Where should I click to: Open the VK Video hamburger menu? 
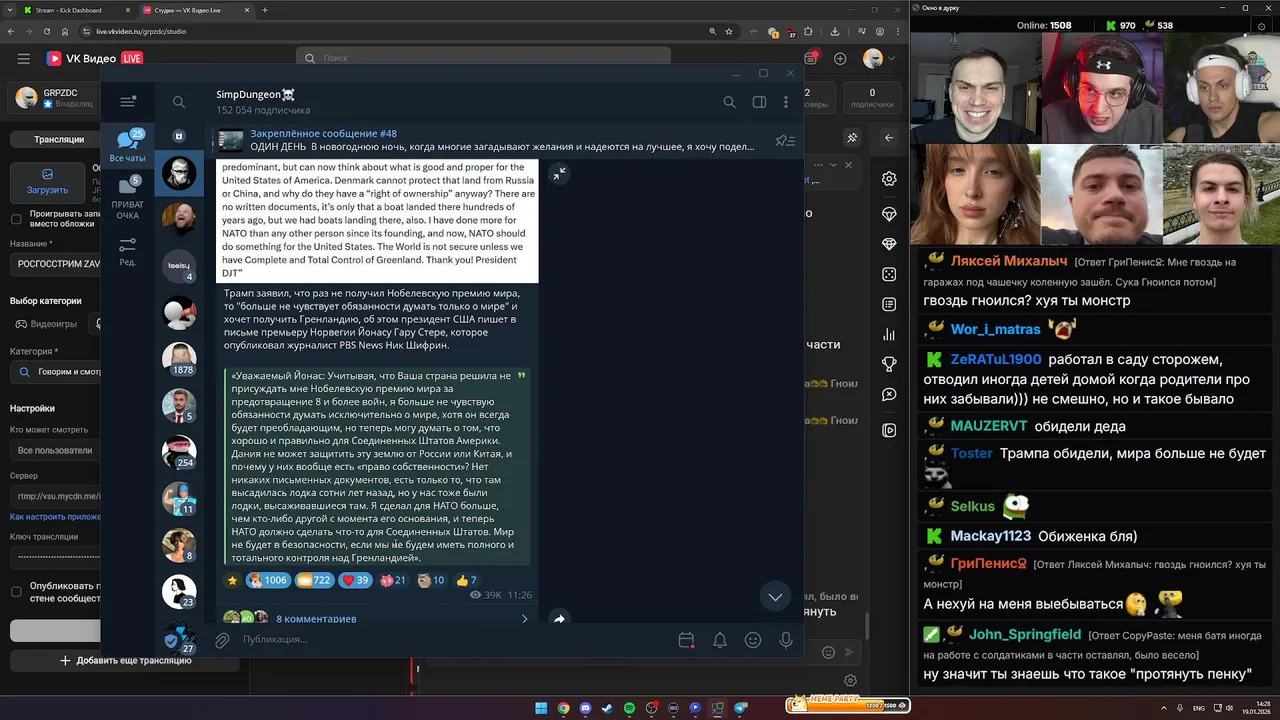(x=23, y=58)
